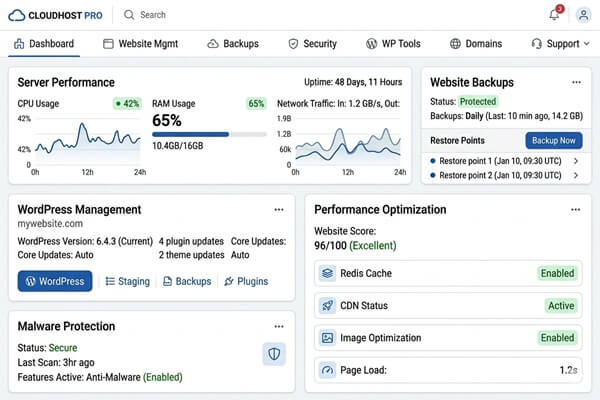Click the CloudHost Pro cloud logo

(16, 15)
